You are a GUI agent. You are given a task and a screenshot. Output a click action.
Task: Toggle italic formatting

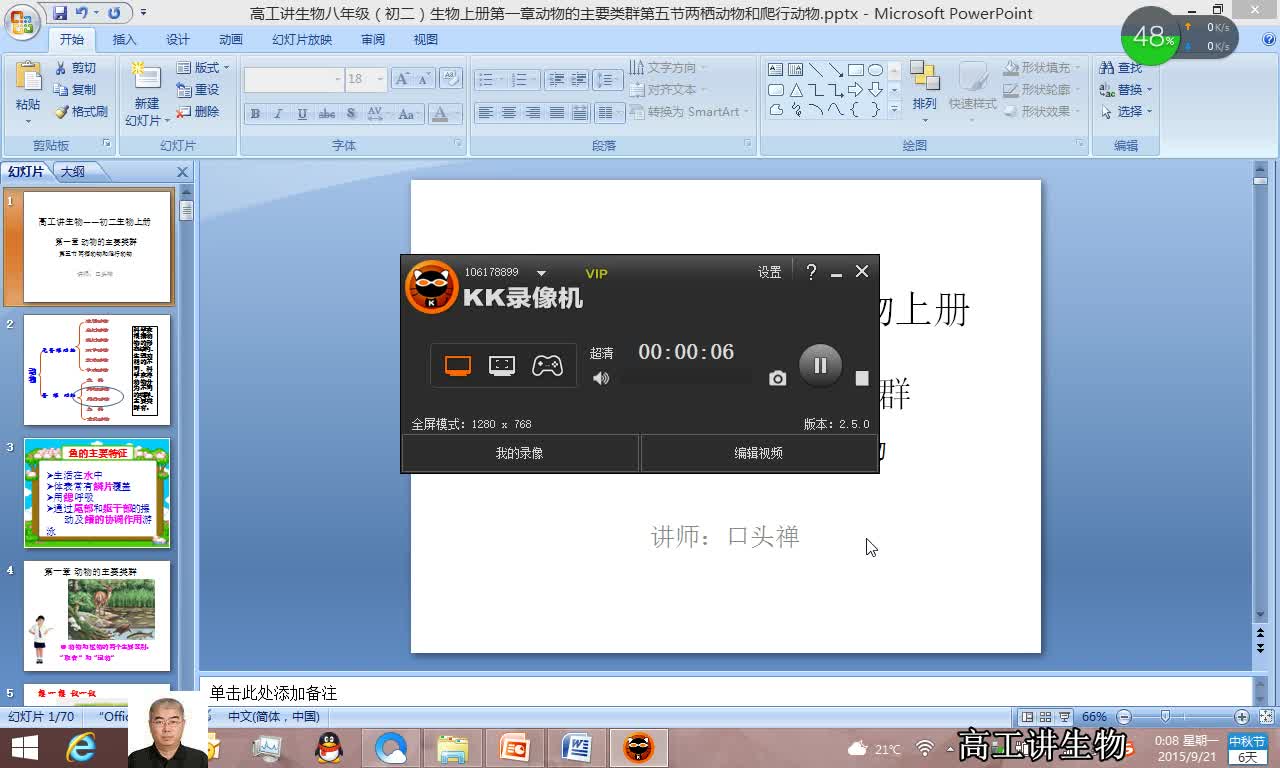click(279, 114)
